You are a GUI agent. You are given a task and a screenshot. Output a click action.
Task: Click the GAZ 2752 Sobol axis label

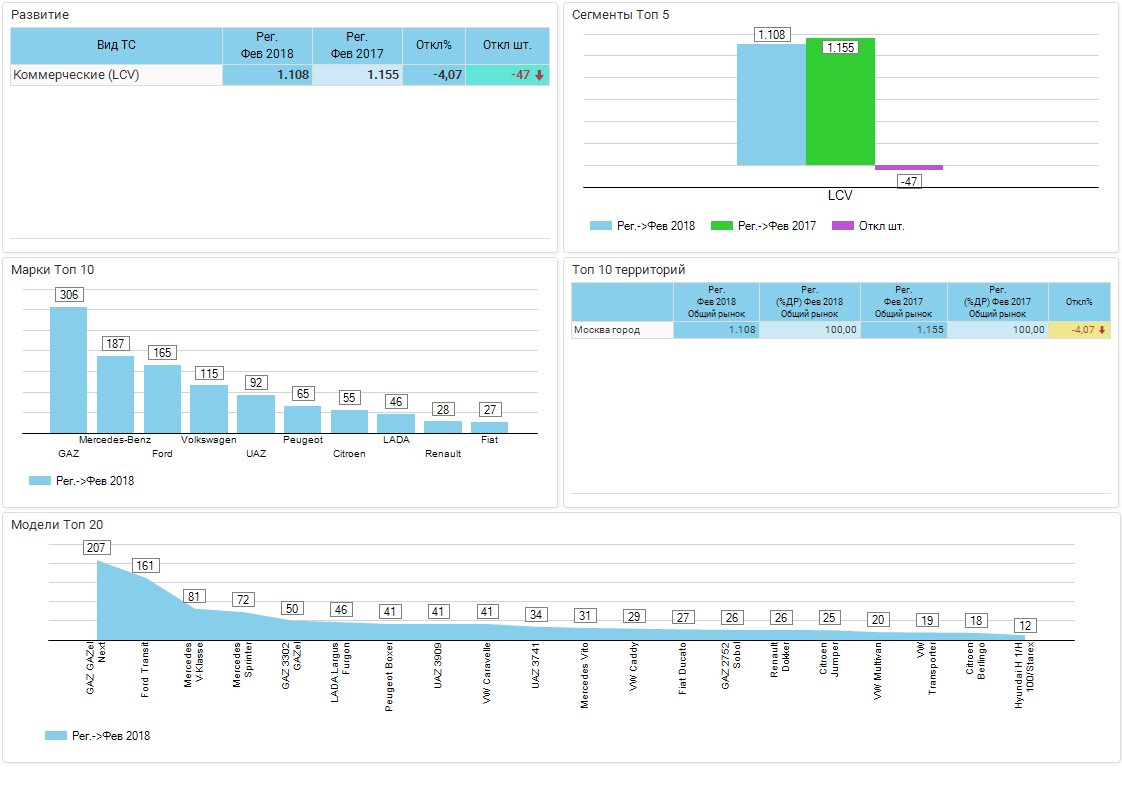[x=731, y=666]
